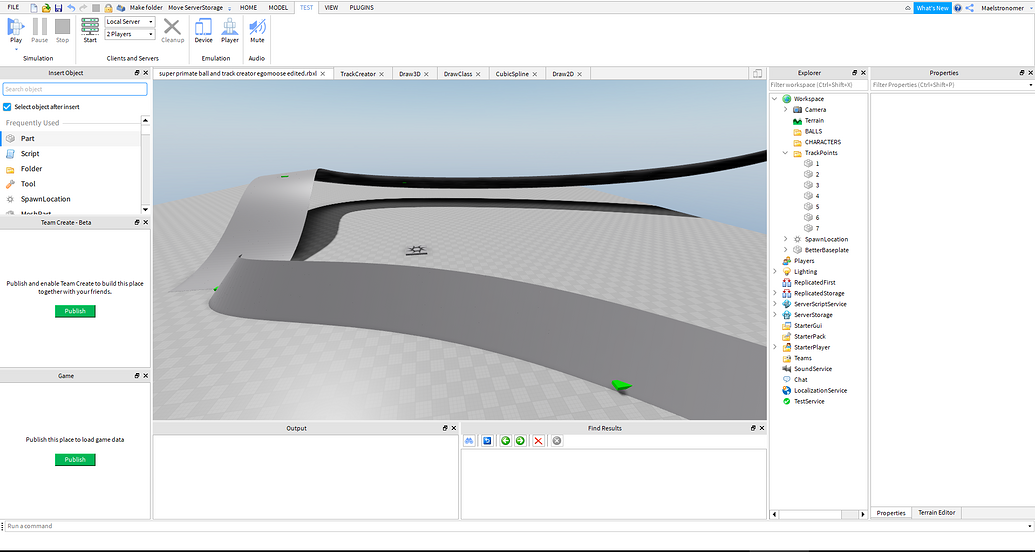Click the cloud status icon

(908, 8)
